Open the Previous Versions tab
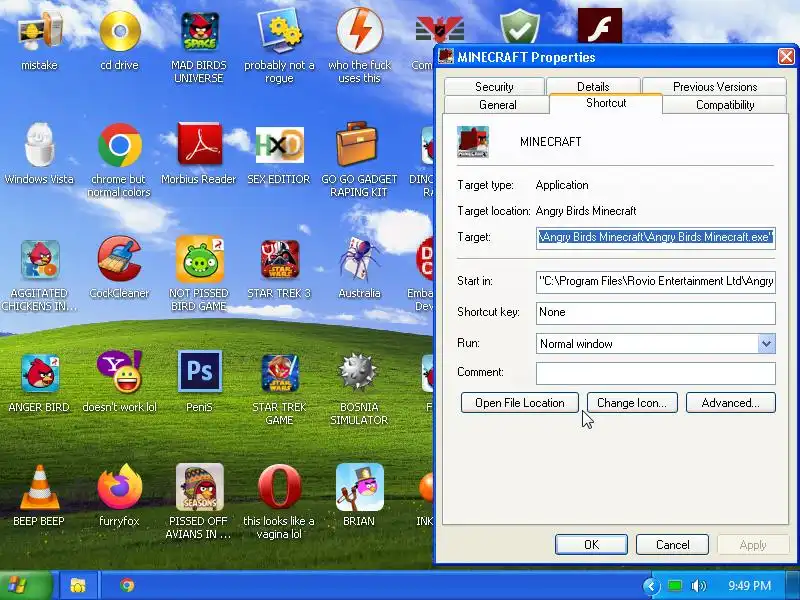The width and height of the screenshot is (800, 600). point(714,86)
